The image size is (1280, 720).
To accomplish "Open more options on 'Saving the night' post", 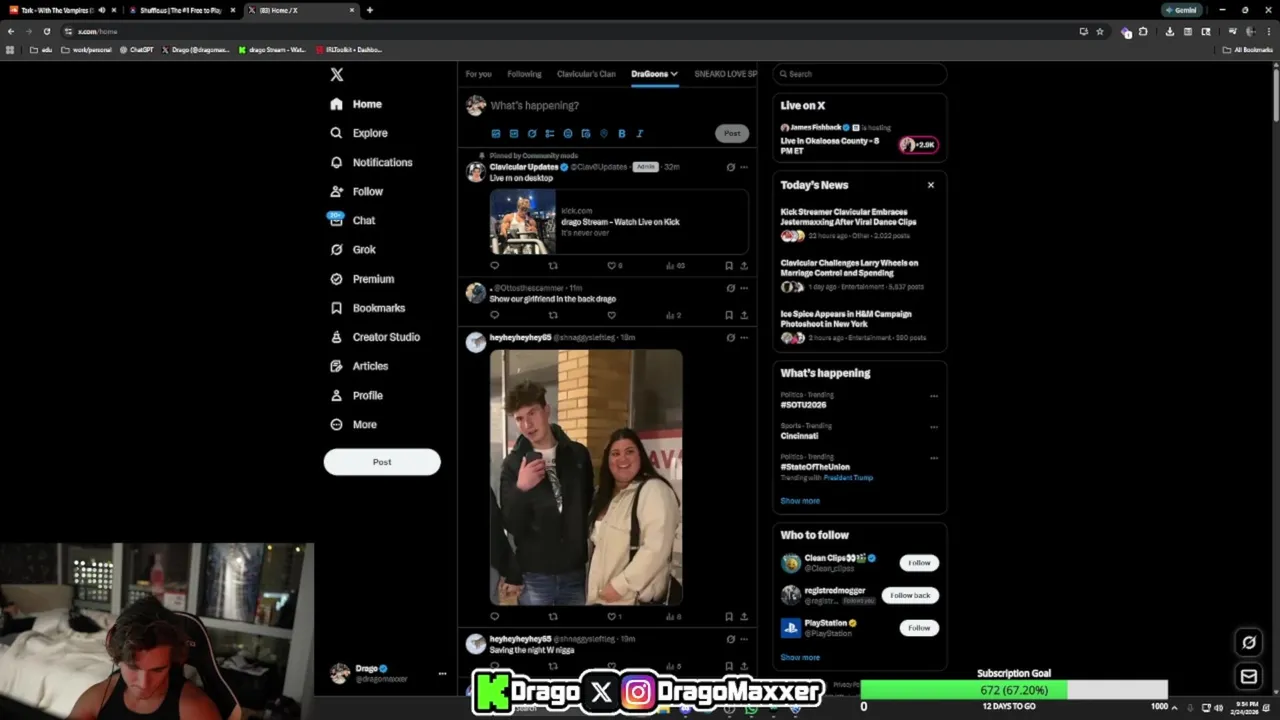I will pyautogui.click(x=744, y=638).
